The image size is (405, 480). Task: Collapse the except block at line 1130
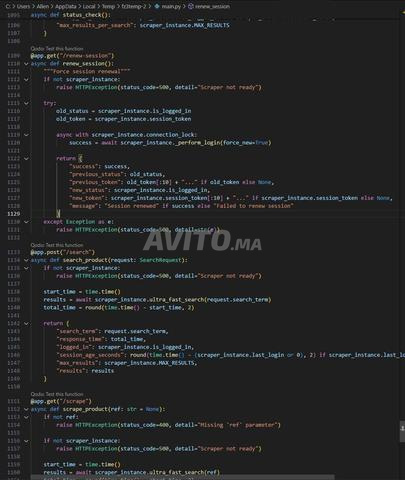coord(26,222)
